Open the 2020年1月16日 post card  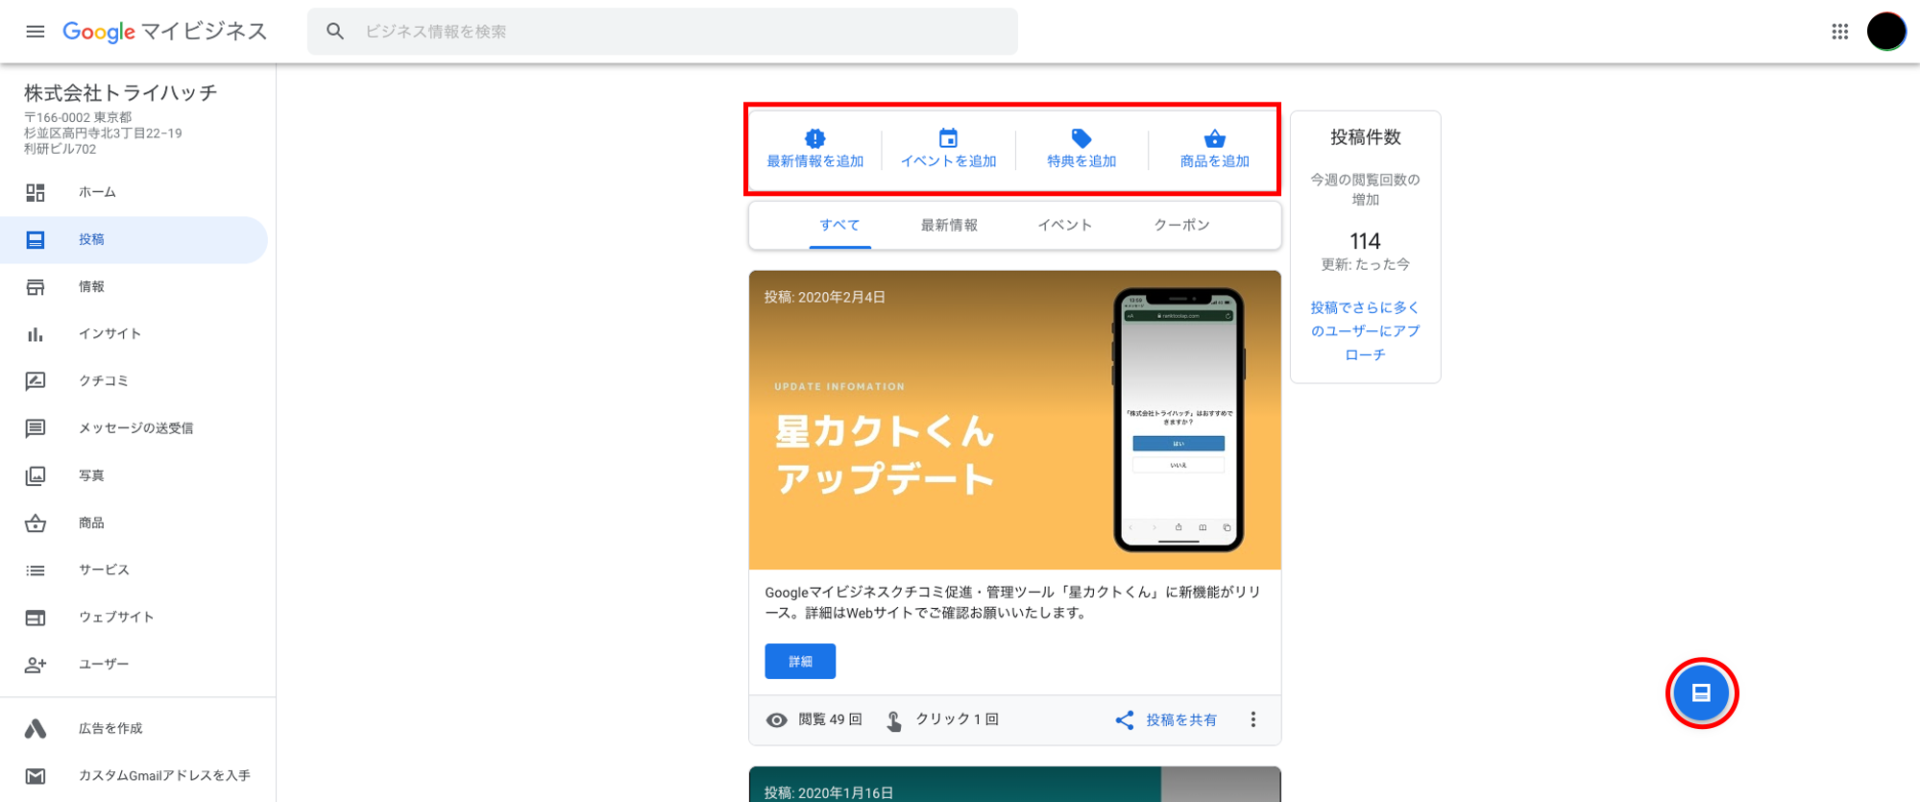coord(1014,785)
